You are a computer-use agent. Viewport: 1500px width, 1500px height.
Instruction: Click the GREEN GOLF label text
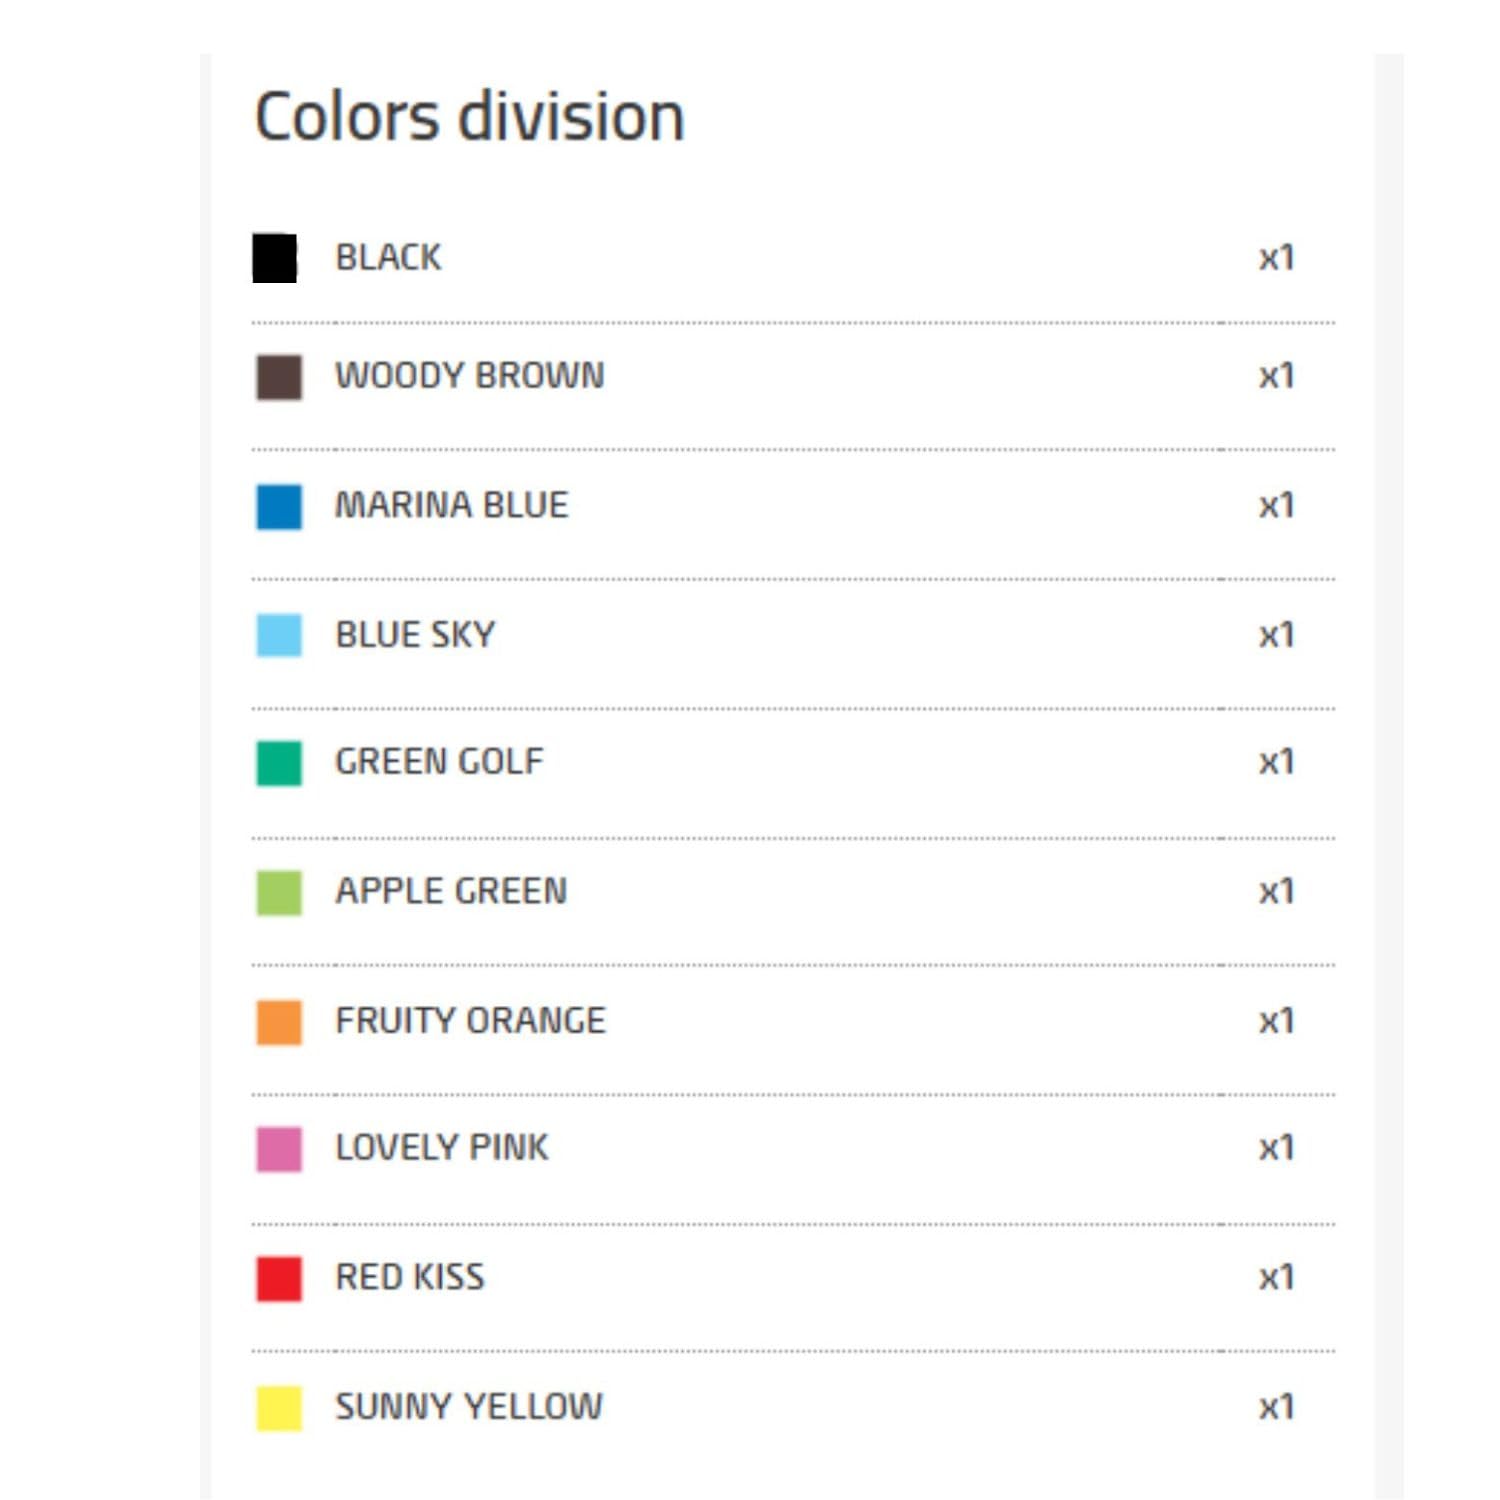point(438,760)
